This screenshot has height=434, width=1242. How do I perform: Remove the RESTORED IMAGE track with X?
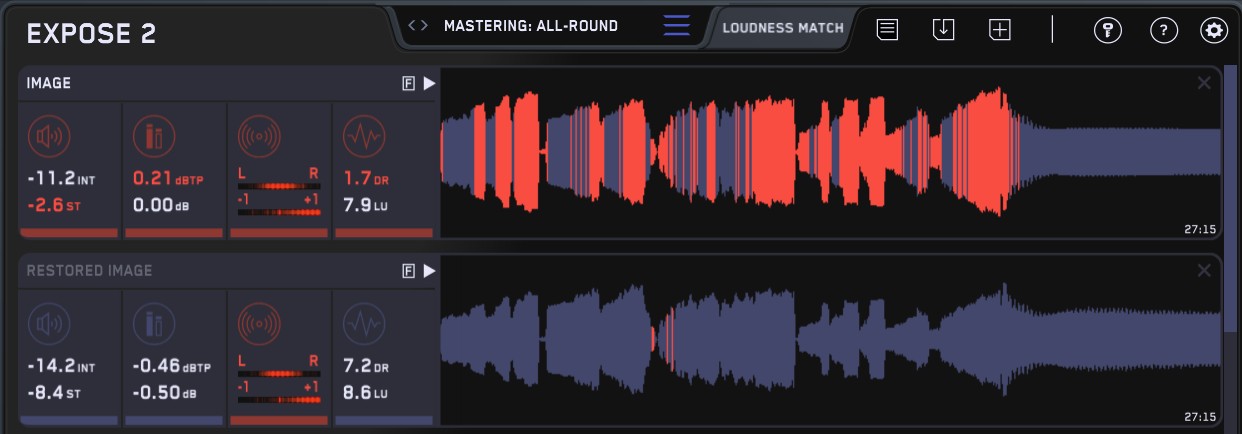click(x=1204, y=271)
